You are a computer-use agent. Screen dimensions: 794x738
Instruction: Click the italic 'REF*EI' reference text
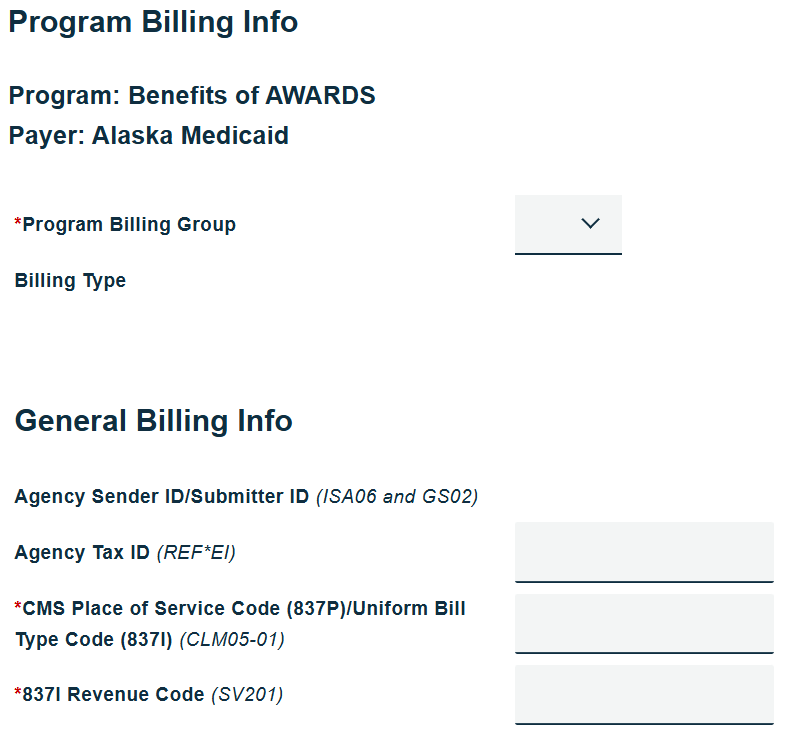[196, 553]
